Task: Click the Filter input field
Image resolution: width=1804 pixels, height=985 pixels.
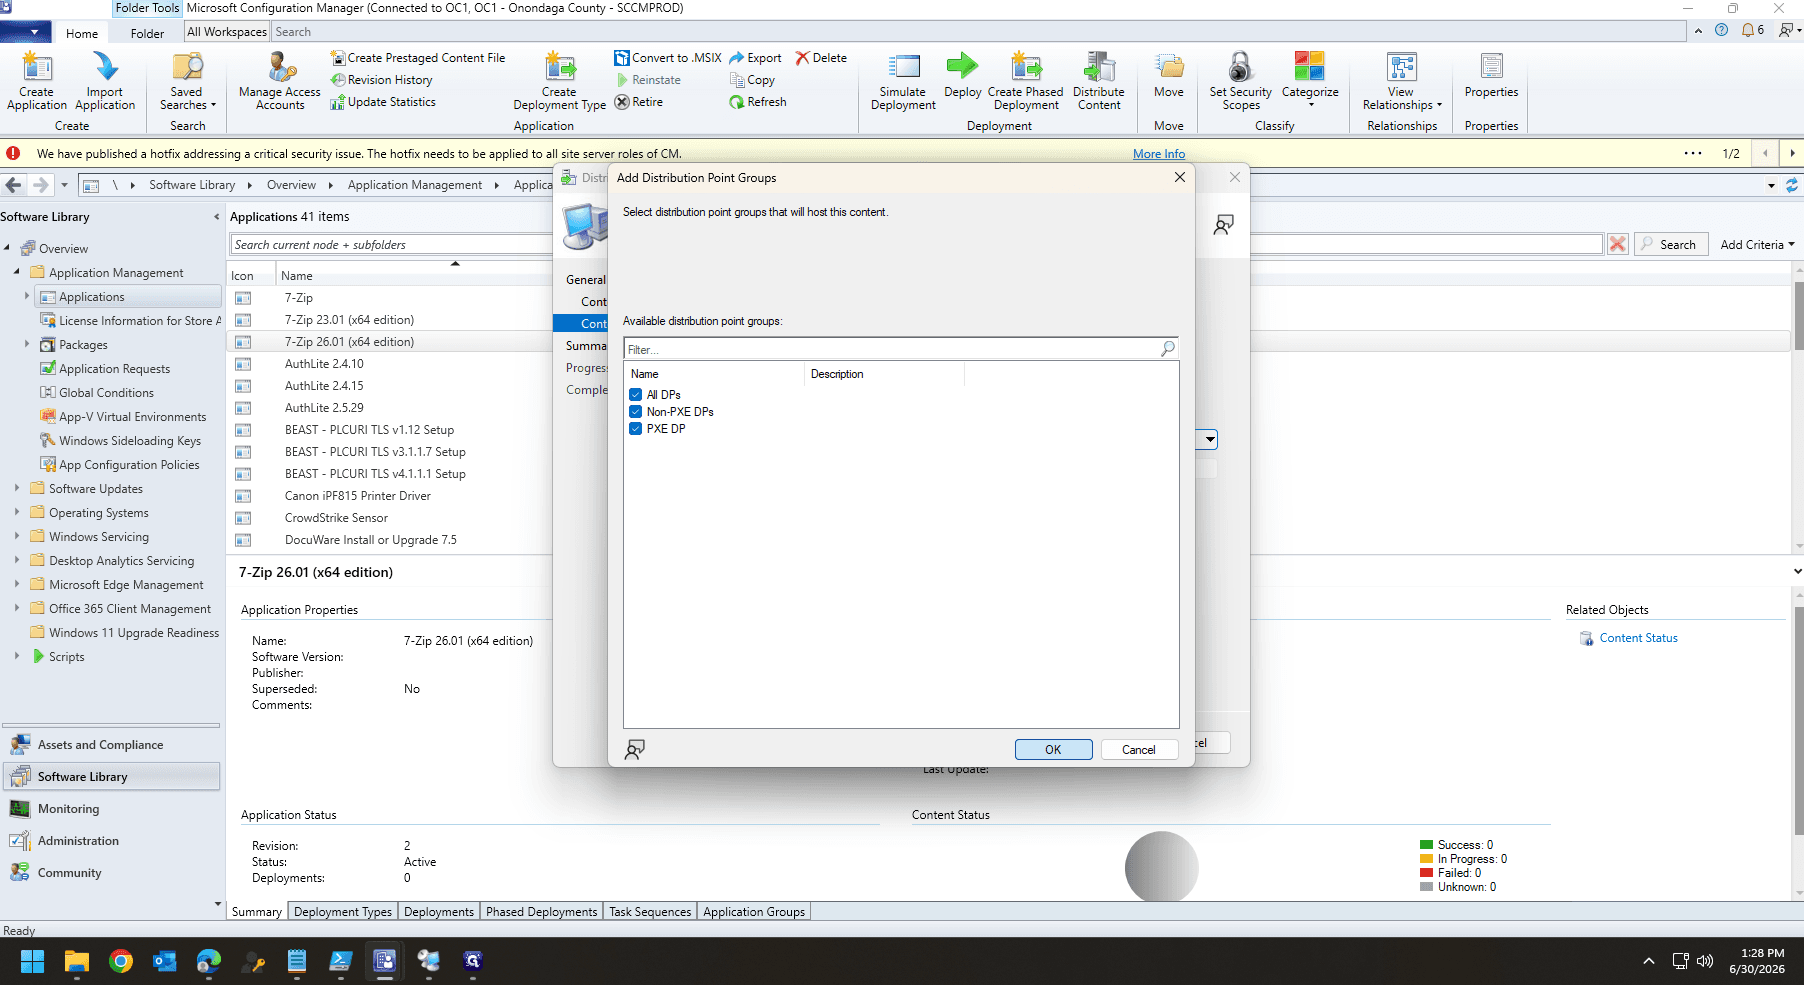Action: pyautogui.click(x=892, y=349)
